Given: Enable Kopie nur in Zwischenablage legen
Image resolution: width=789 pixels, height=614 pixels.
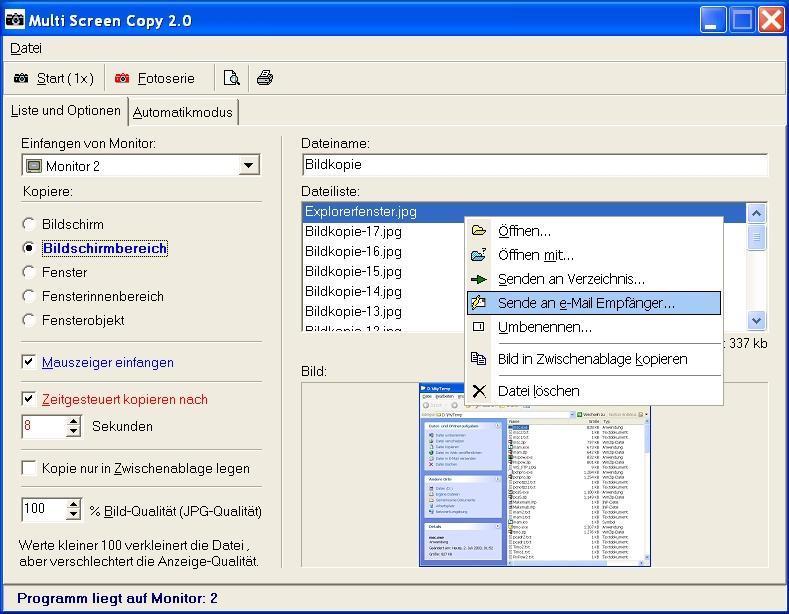Looking at the screenshot, I should 29,468.
